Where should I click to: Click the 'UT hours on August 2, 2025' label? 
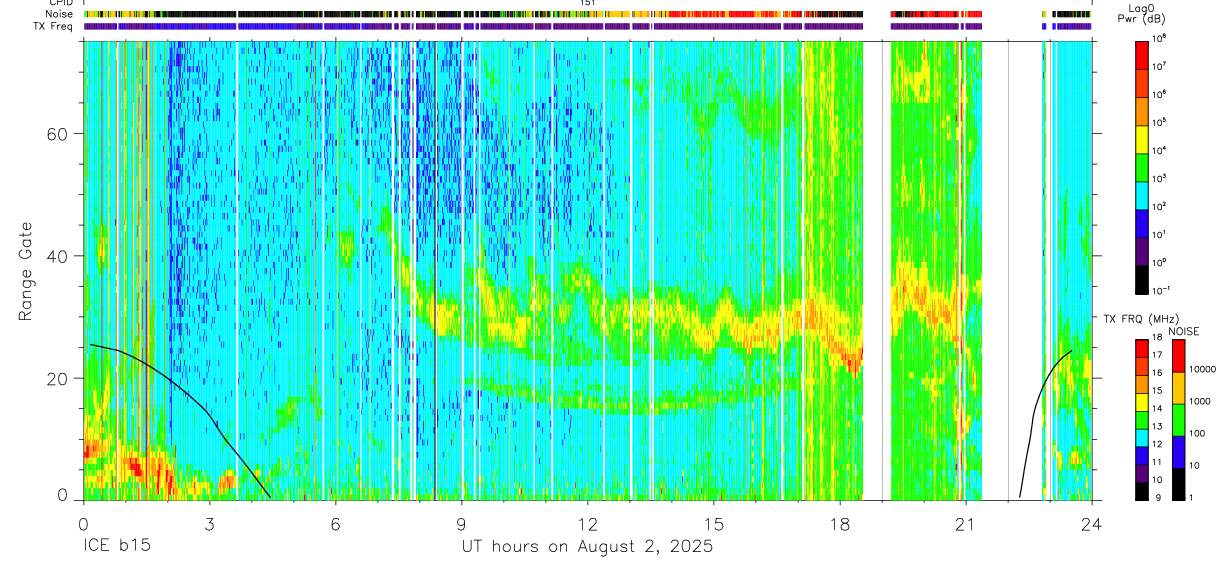click(x=587, y=547)
